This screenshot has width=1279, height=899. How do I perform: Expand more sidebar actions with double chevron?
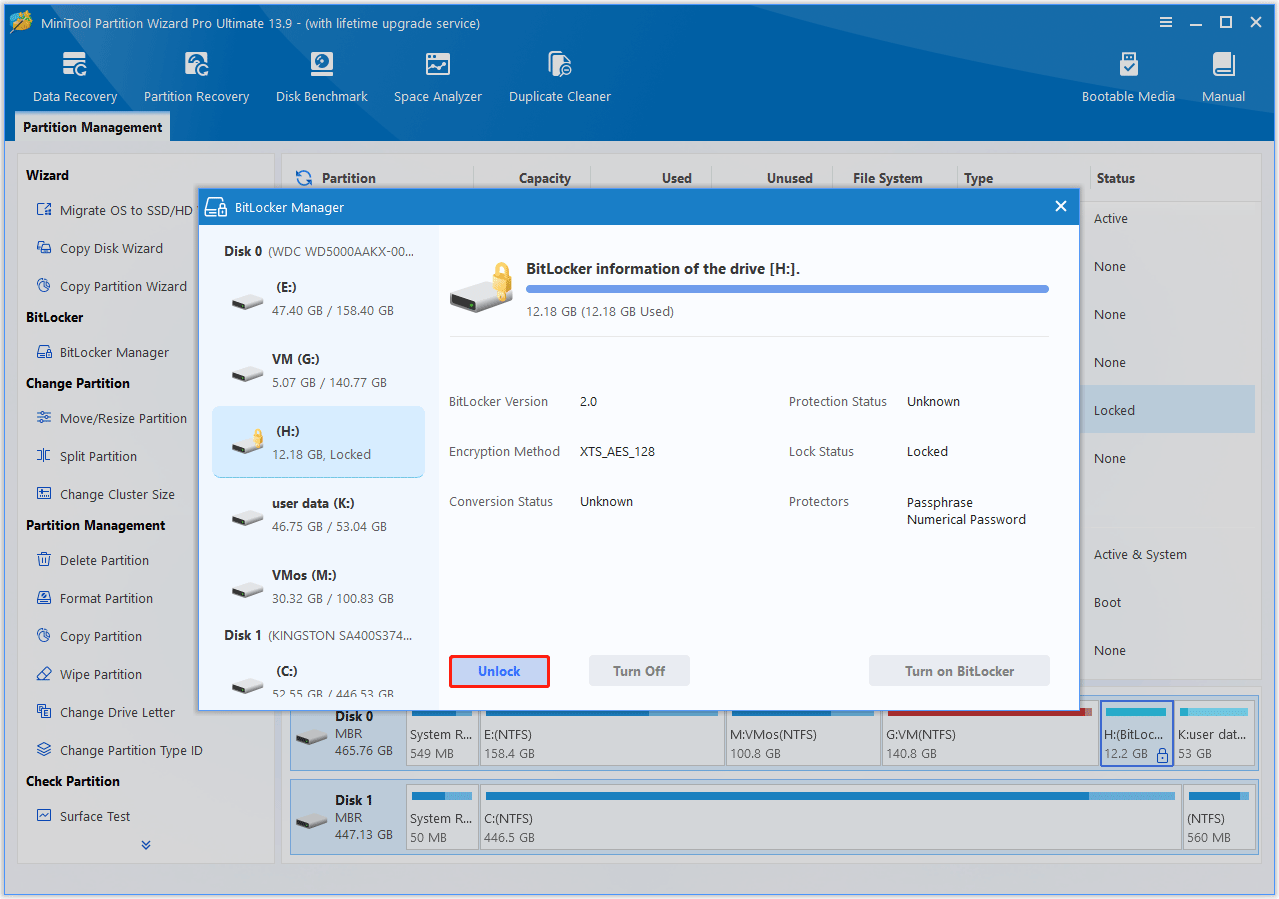[146, 845]
